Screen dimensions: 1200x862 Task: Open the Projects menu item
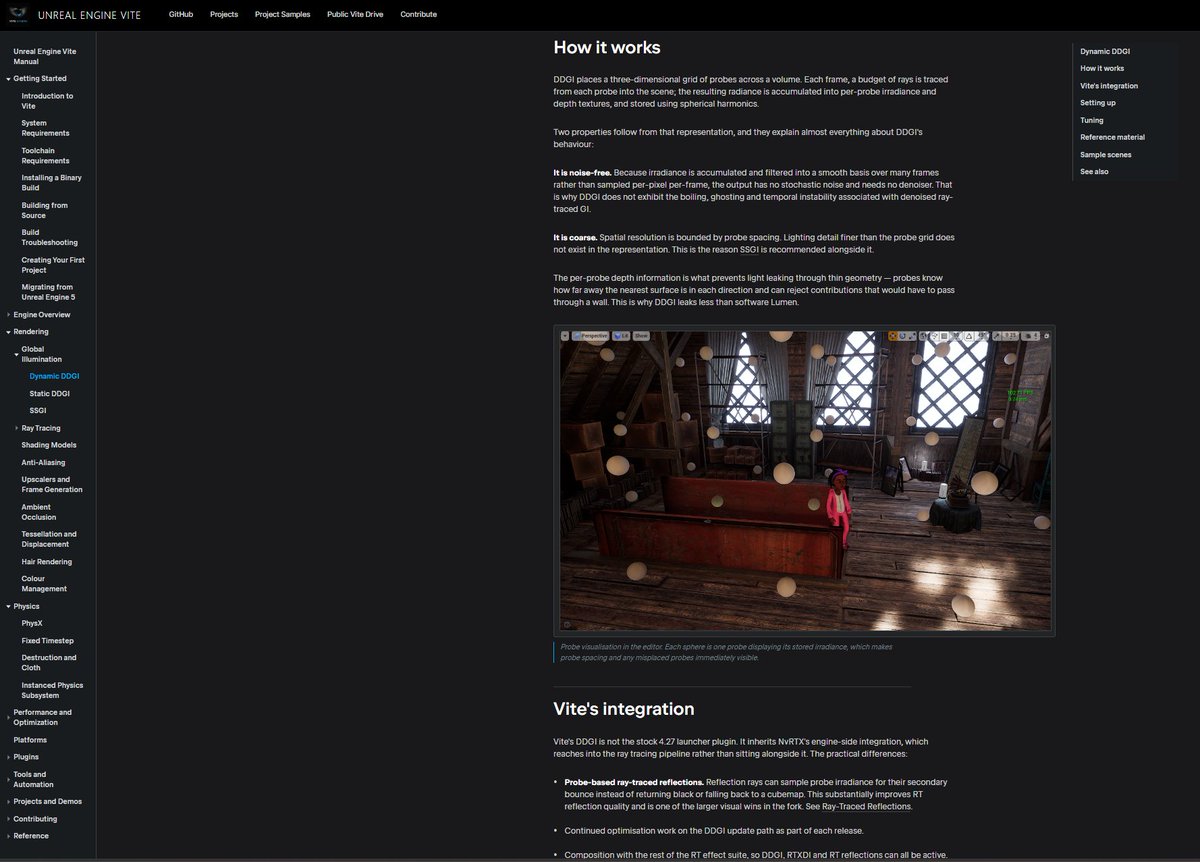[224, 15]
